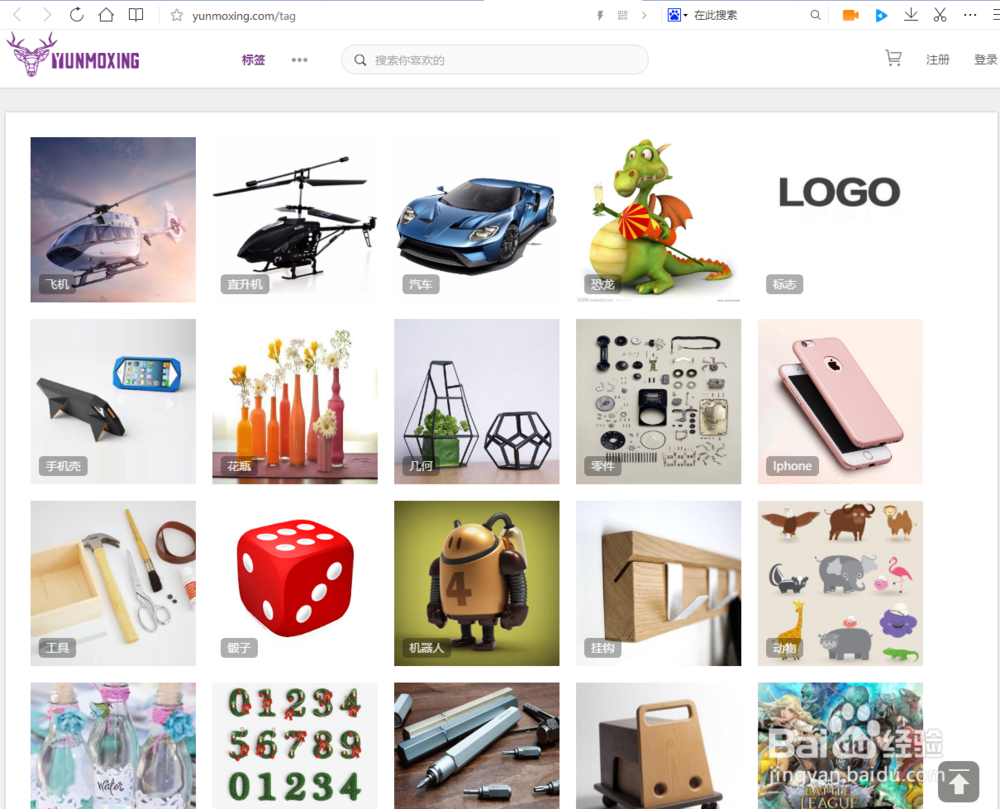
Task: Open the reading list panel
Action: click(x=135, y=15)
